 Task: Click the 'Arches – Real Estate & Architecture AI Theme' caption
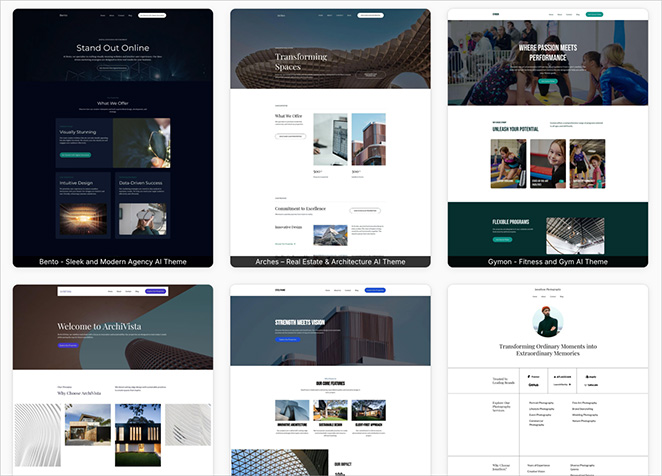[330, 261]
